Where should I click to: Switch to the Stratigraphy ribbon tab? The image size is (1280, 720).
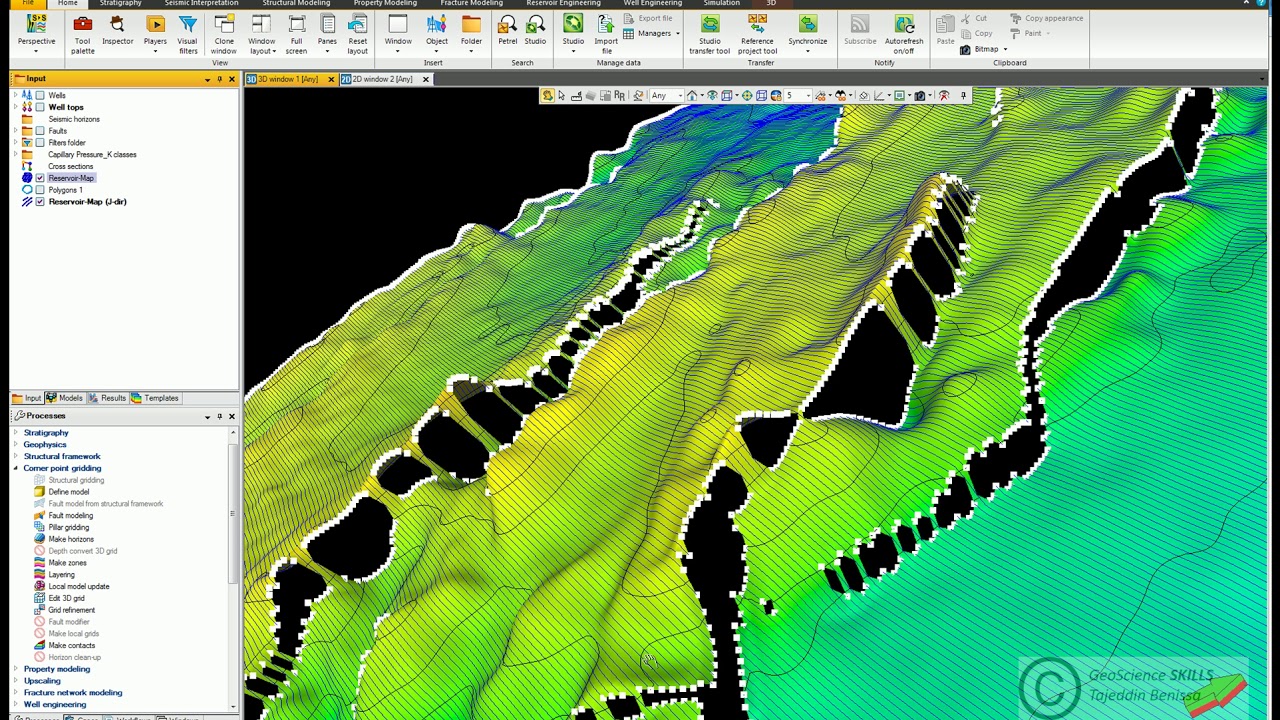[120, 3]
